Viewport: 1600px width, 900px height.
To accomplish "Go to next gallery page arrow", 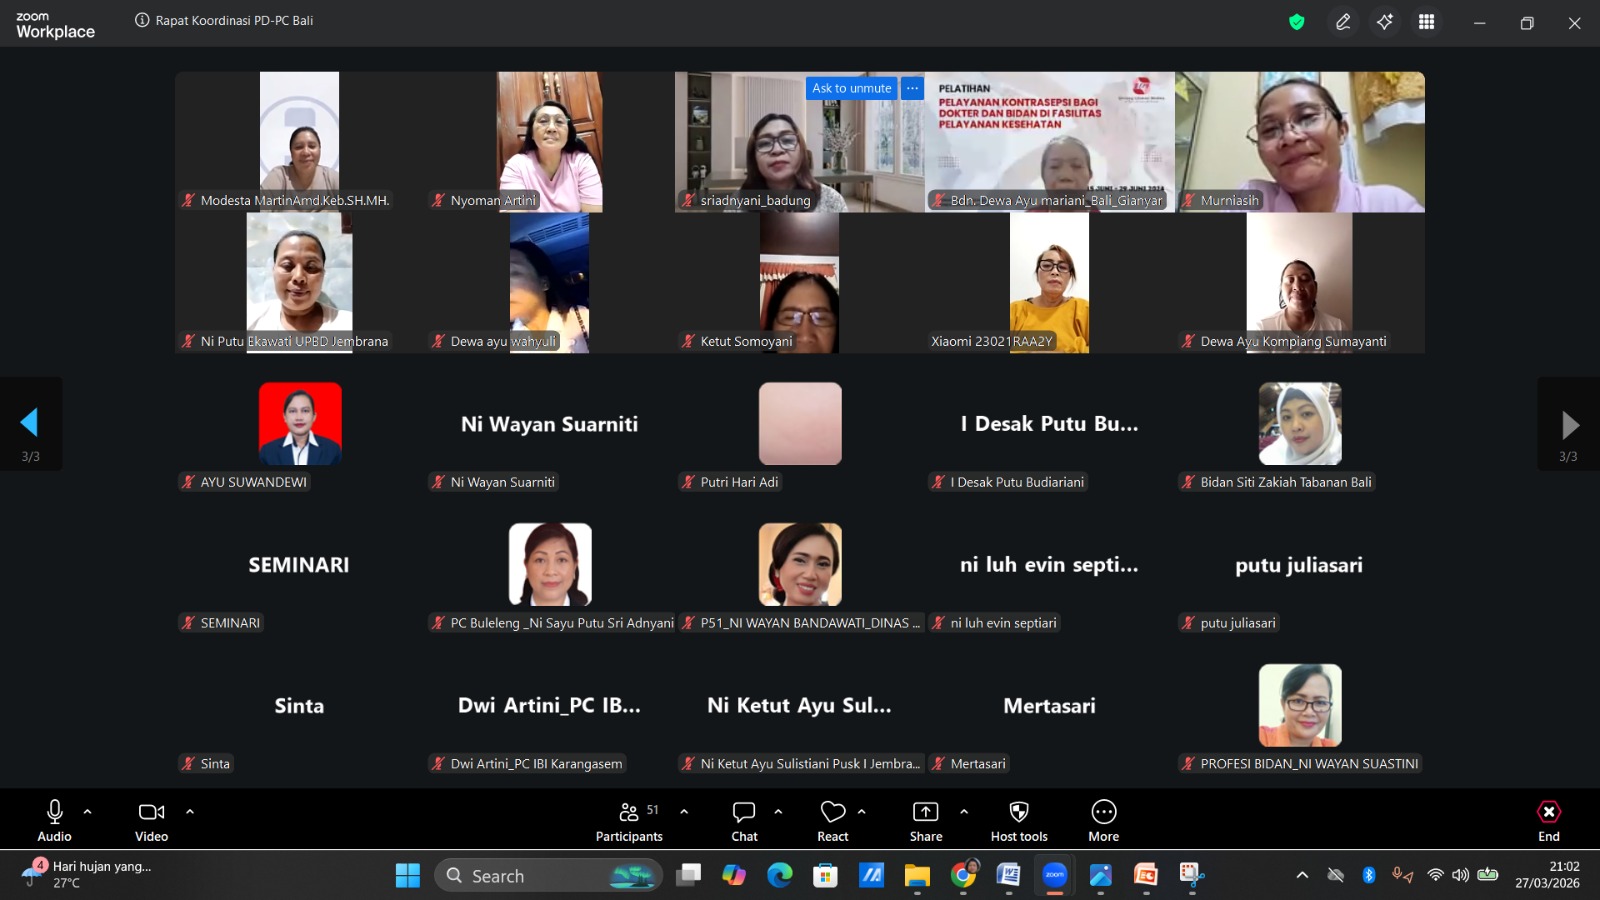I will (1569, 425).
